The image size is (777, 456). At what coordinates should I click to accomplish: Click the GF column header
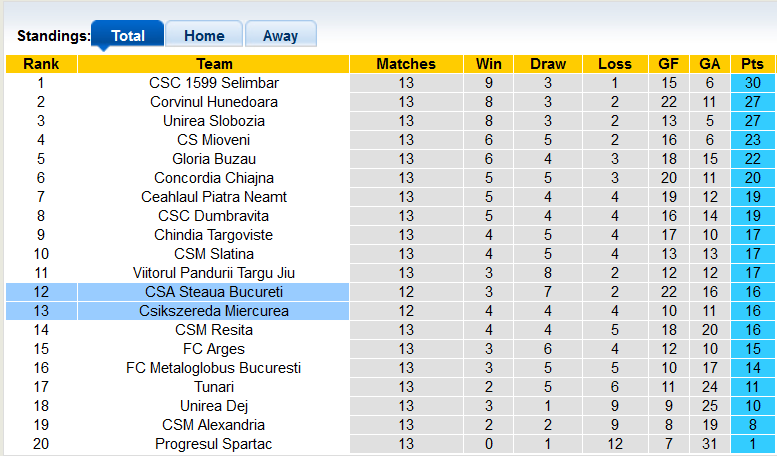(x=669, y=64)
